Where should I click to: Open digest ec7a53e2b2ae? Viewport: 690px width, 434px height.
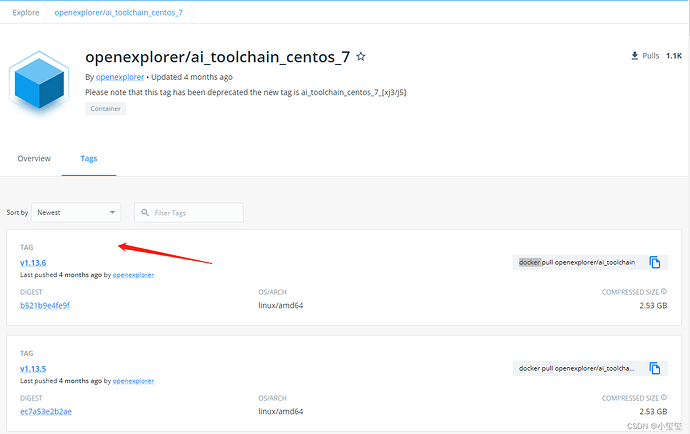45,411
